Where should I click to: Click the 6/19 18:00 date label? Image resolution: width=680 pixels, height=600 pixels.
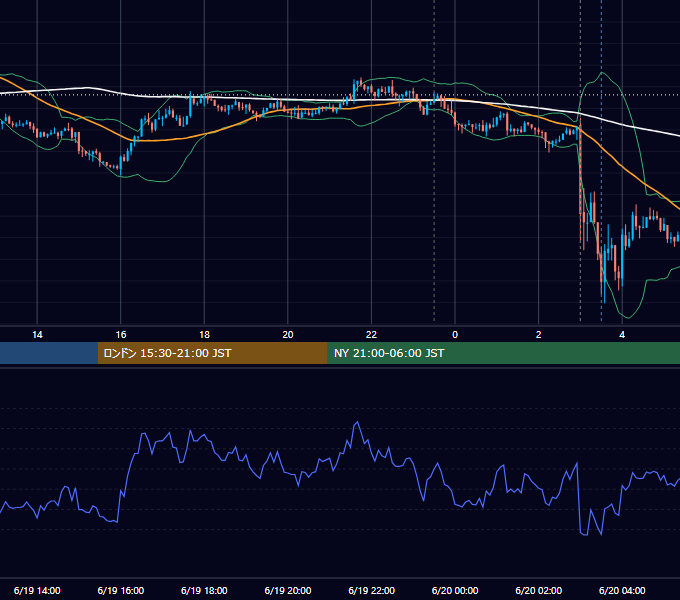click(x=204, y=590)
